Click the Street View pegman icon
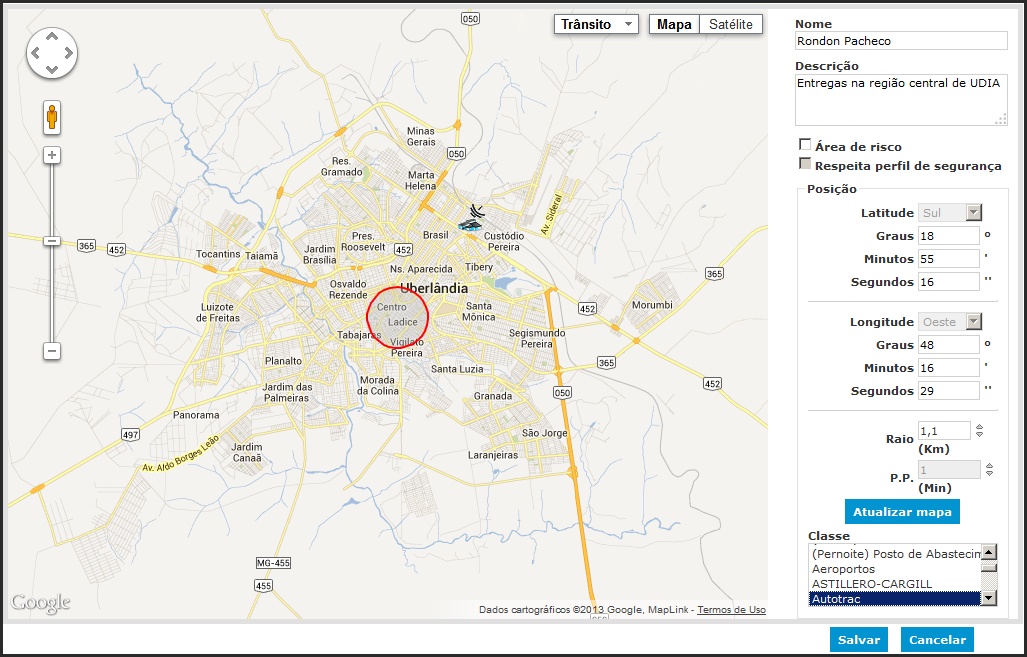Image resolution: width=1027 pixels, height=657 pixels. point(52,117)
